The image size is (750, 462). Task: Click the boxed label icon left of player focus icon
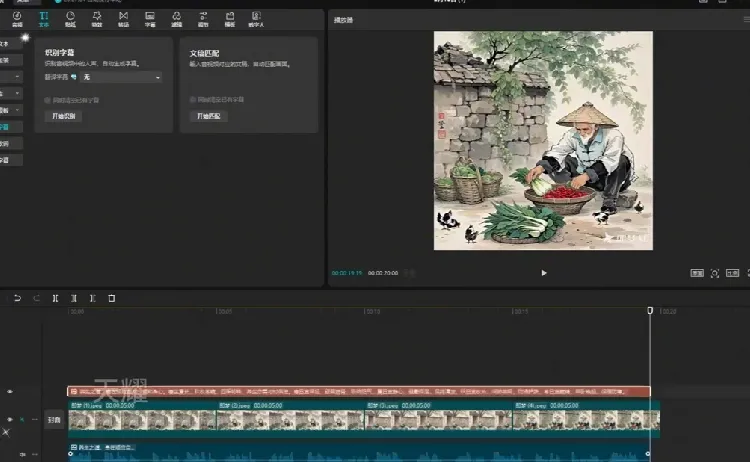pyautogui.click(x=697, y=273)
